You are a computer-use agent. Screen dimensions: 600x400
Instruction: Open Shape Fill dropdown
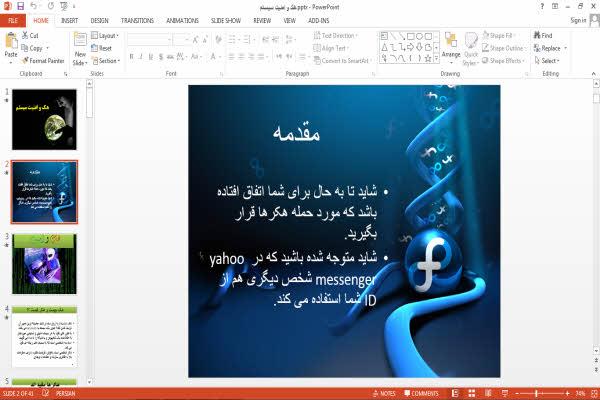[x=498, y=36]
